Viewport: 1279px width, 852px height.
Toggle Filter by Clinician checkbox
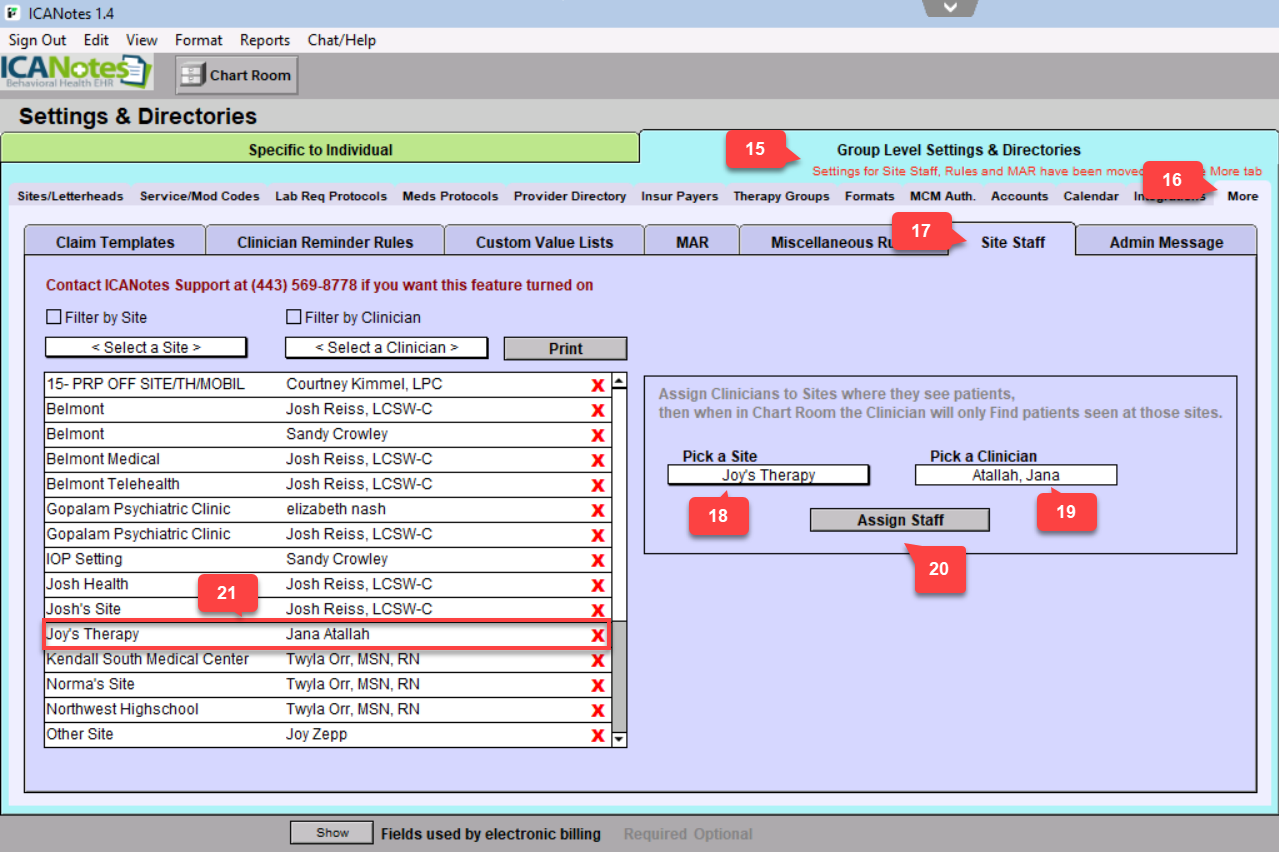[x=294, y=317]
